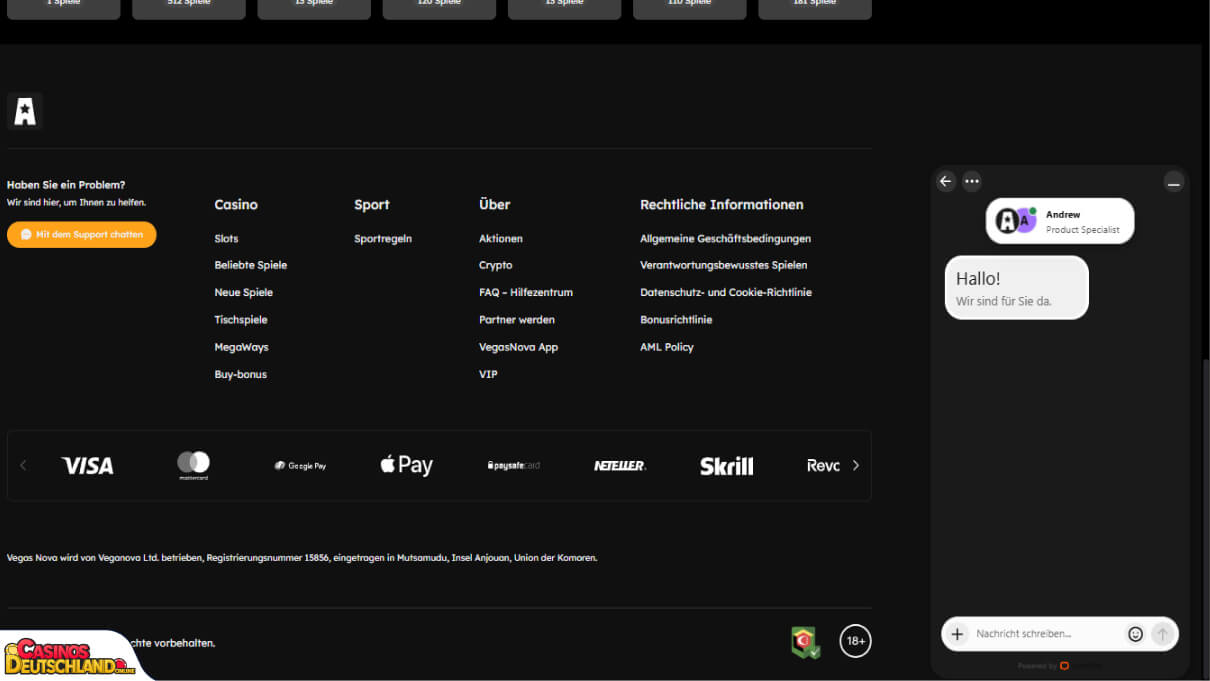This screenshot has height=681, width=1210.
Task: Open the MegaWays link
Action: [241, 347]
